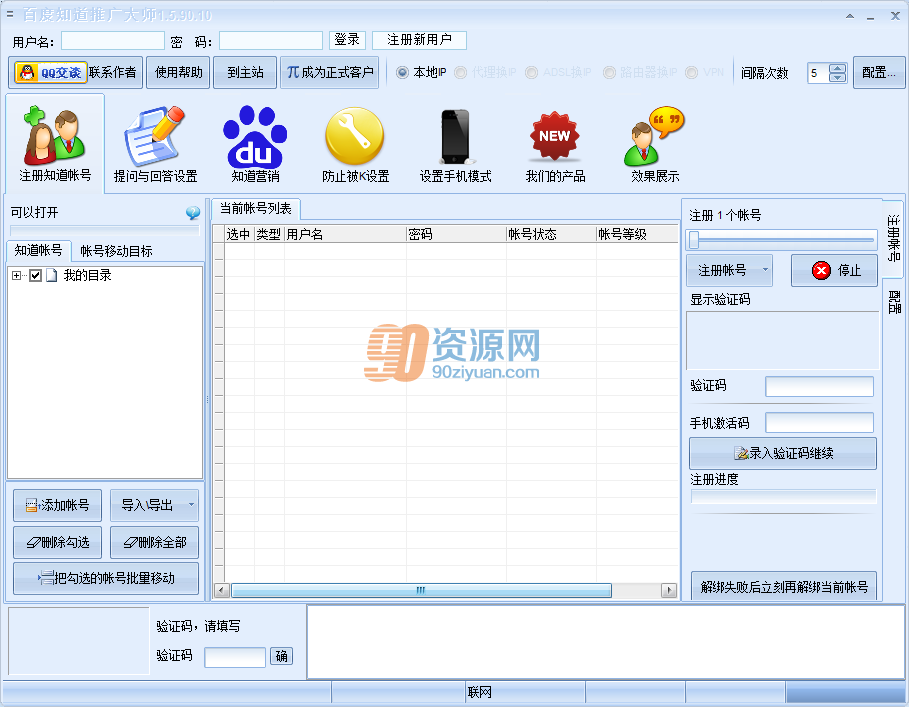Switch to 知道帐号 tab
Image resolution: width=909 pixels, height=707 pixels.
[38, 250]
